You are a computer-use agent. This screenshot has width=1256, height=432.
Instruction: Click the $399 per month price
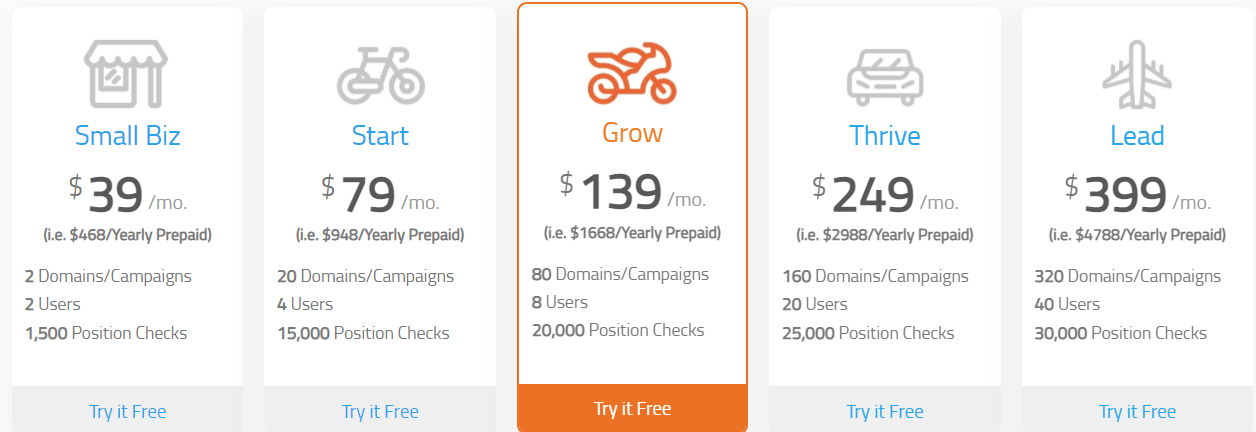(x=1137, y=195)
